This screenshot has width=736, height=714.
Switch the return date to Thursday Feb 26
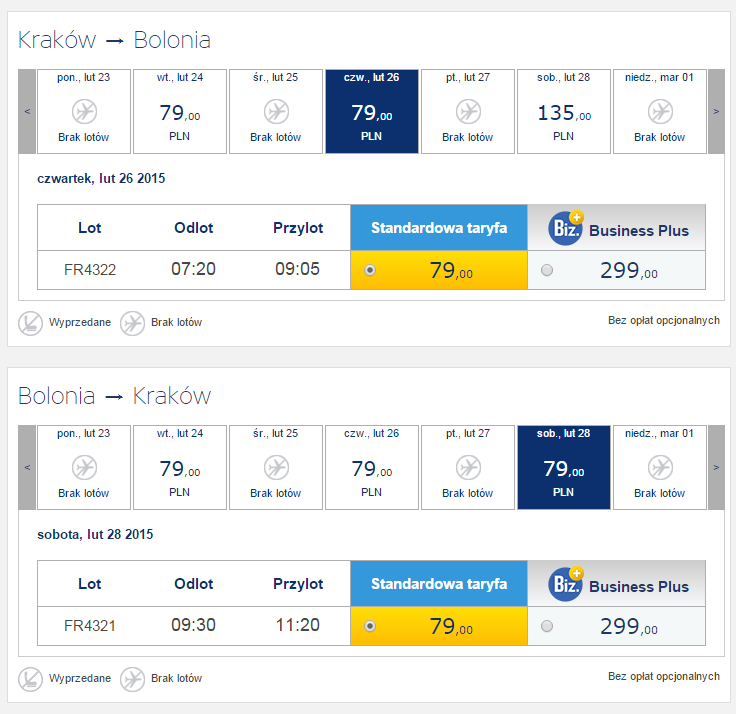[371, 467]
